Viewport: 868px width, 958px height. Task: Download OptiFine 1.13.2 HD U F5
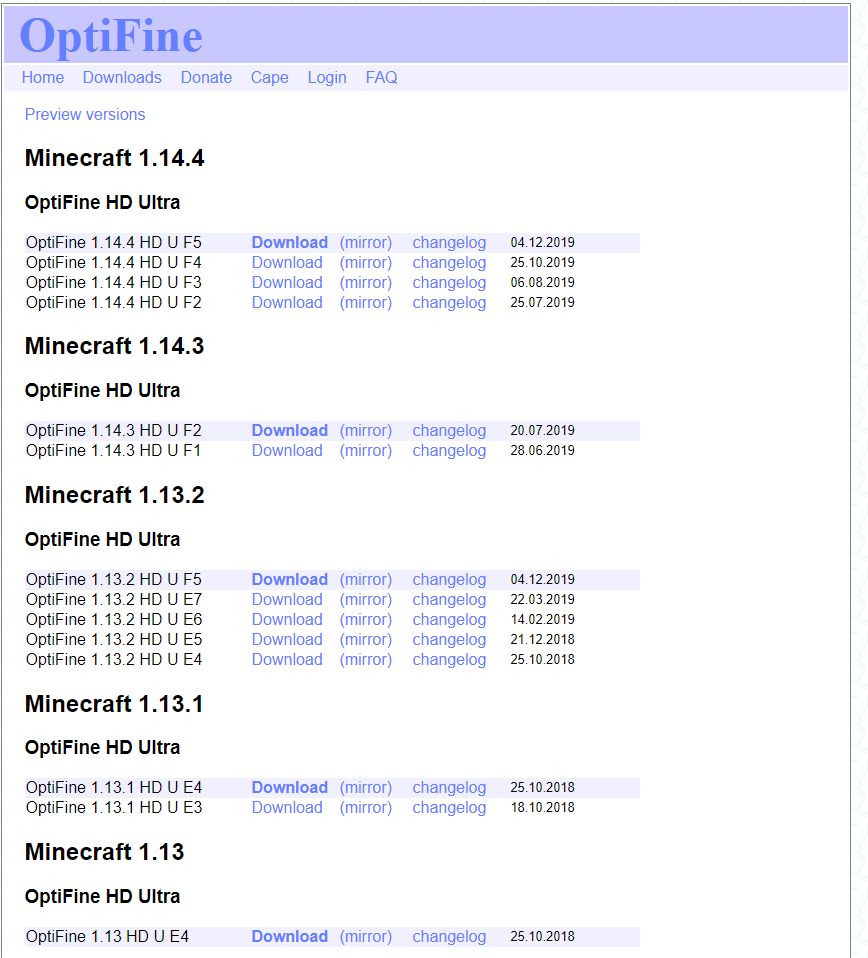click(290, 580)
